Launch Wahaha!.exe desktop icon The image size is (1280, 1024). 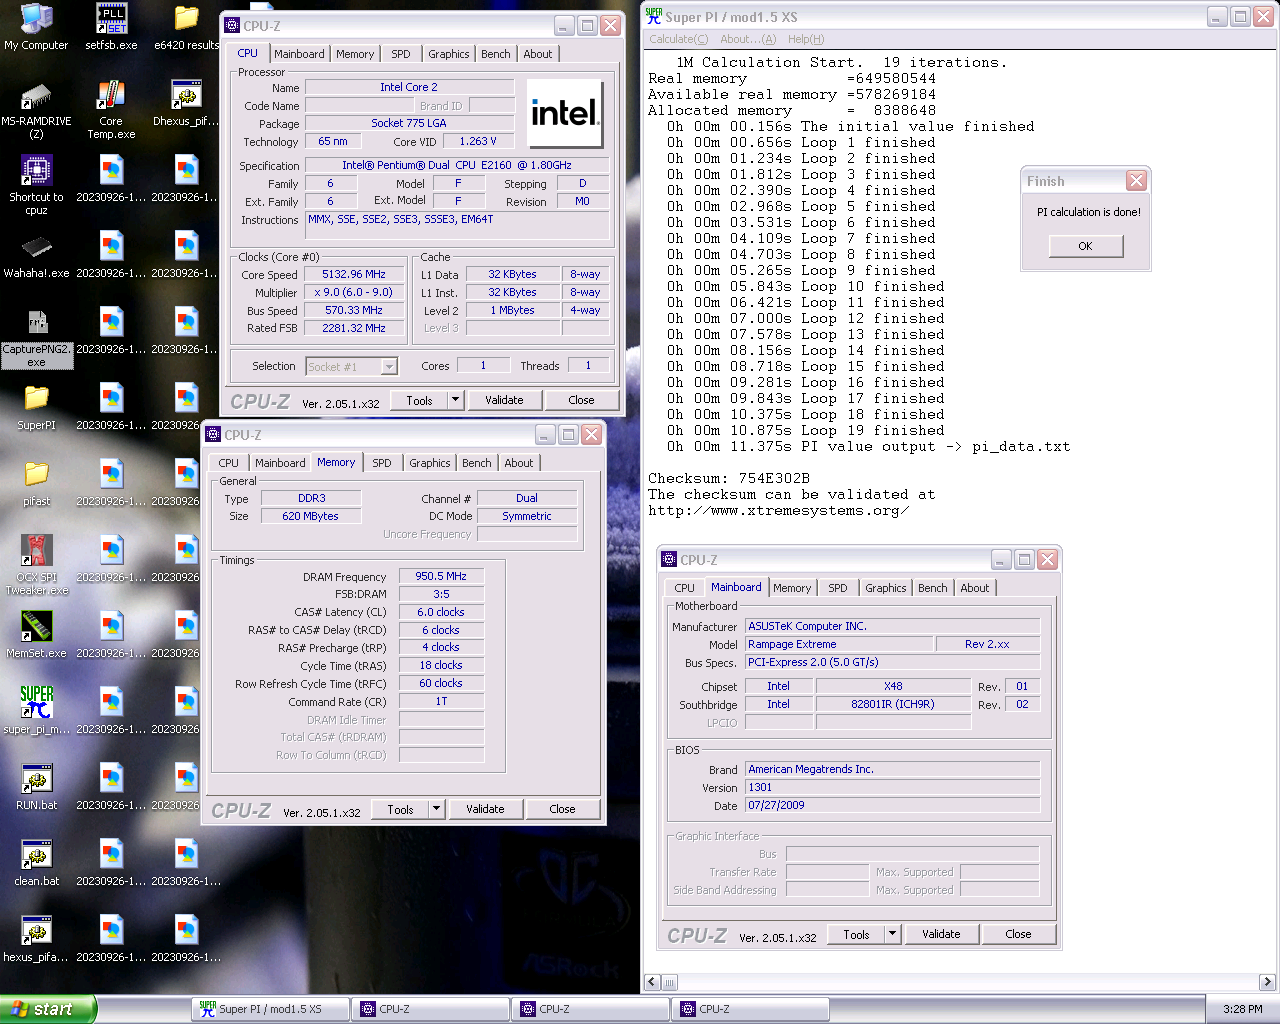tap(37, 255)
